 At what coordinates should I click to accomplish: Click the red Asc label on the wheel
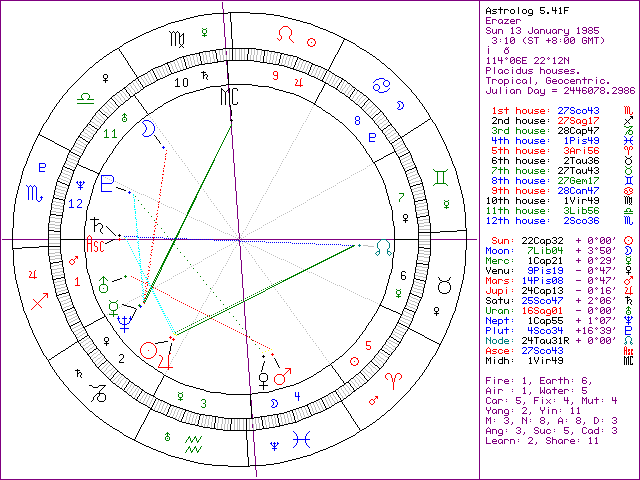tap(97, 243)
